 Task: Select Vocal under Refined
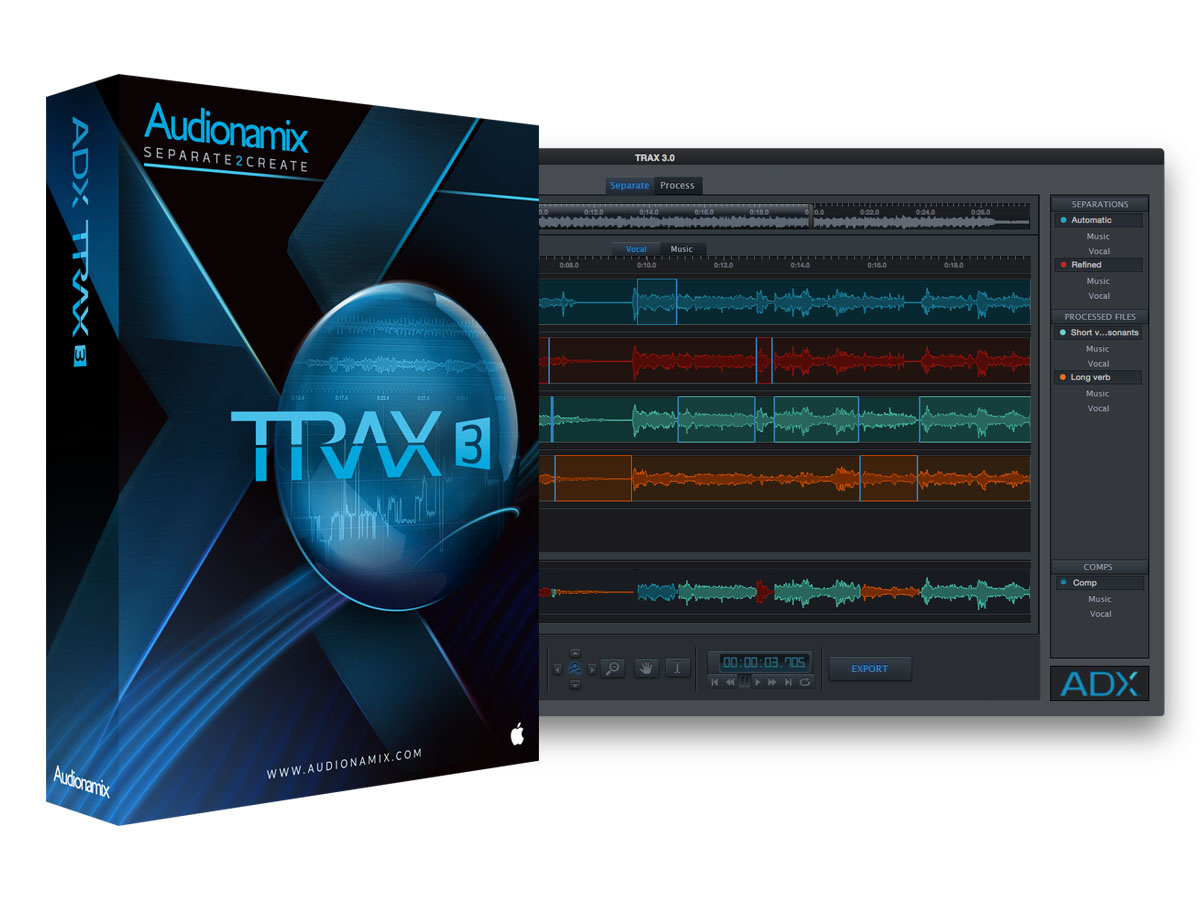[x=1098, y=296]
